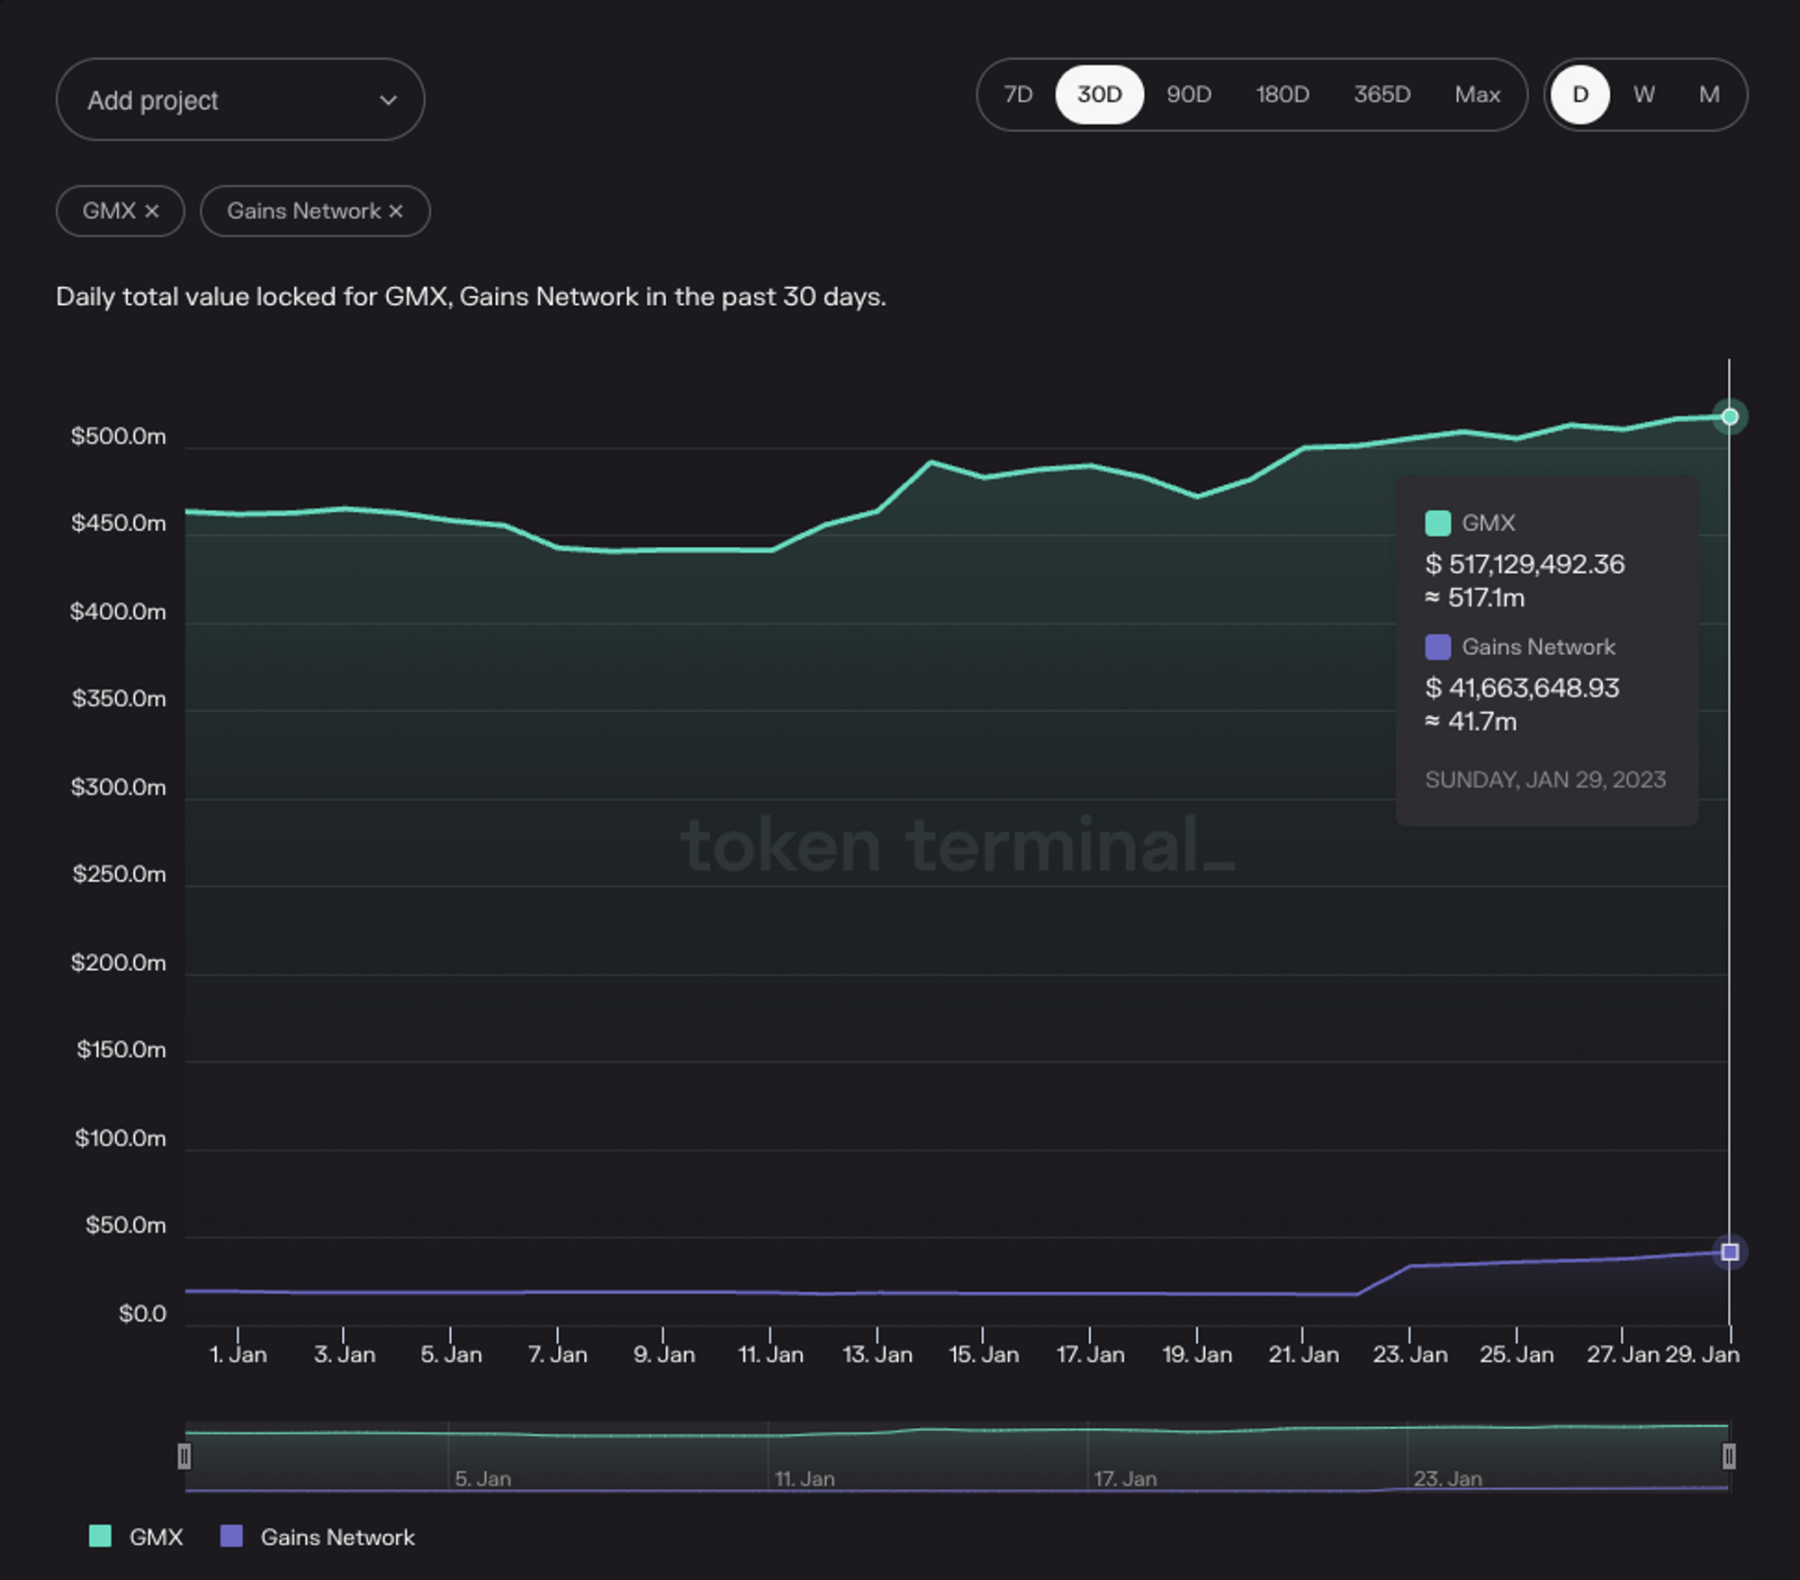Click the '$ 41,663,648.93' tooltip value
The width and height of the screenshot is (1800, 1580).
[1522, 688]
